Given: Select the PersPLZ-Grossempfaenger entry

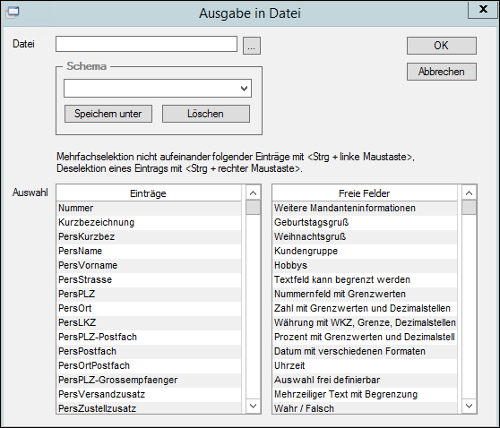Looking at the screenshot, I should [149, 380].
